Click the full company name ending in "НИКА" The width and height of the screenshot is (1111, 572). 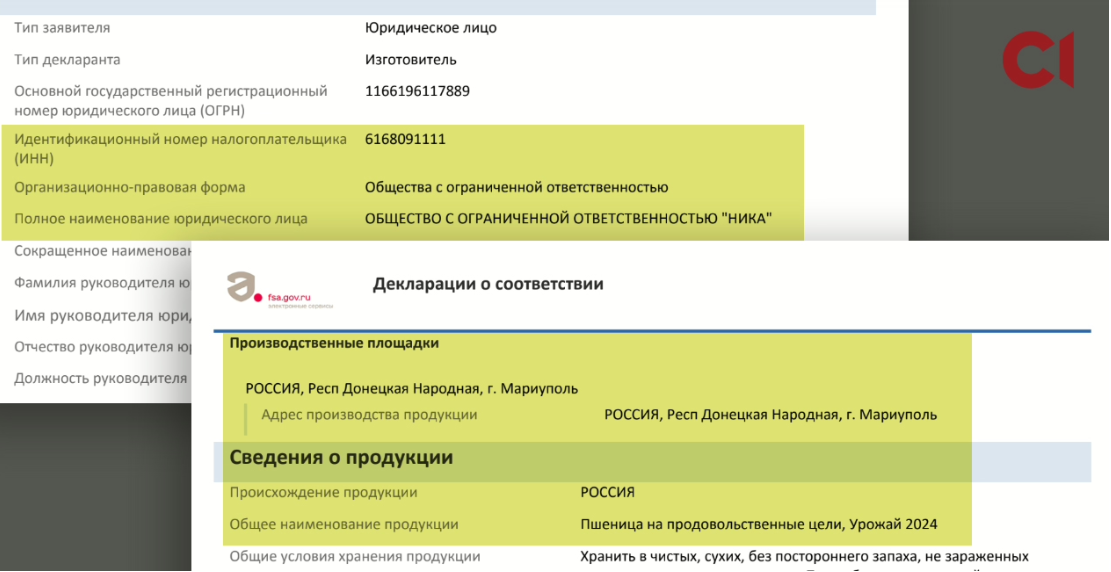pos(568,219)
